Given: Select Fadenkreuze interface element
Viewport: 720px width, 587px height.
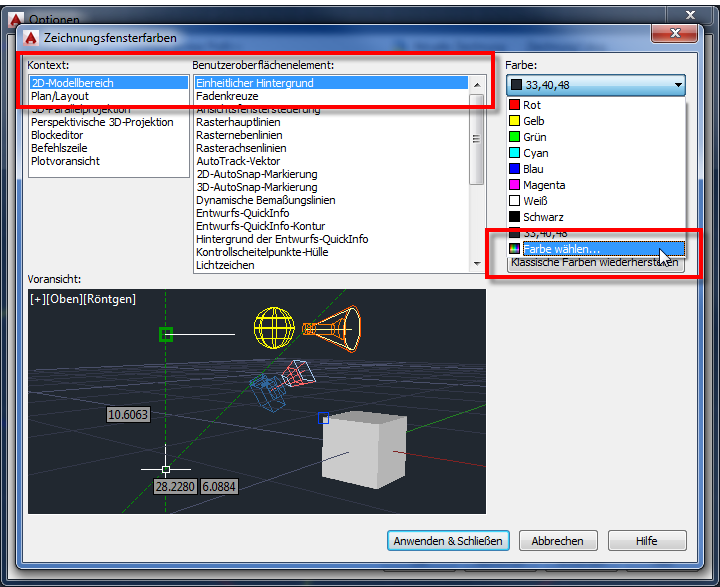Looking at the screenshot, I should (x=226, y=96).
